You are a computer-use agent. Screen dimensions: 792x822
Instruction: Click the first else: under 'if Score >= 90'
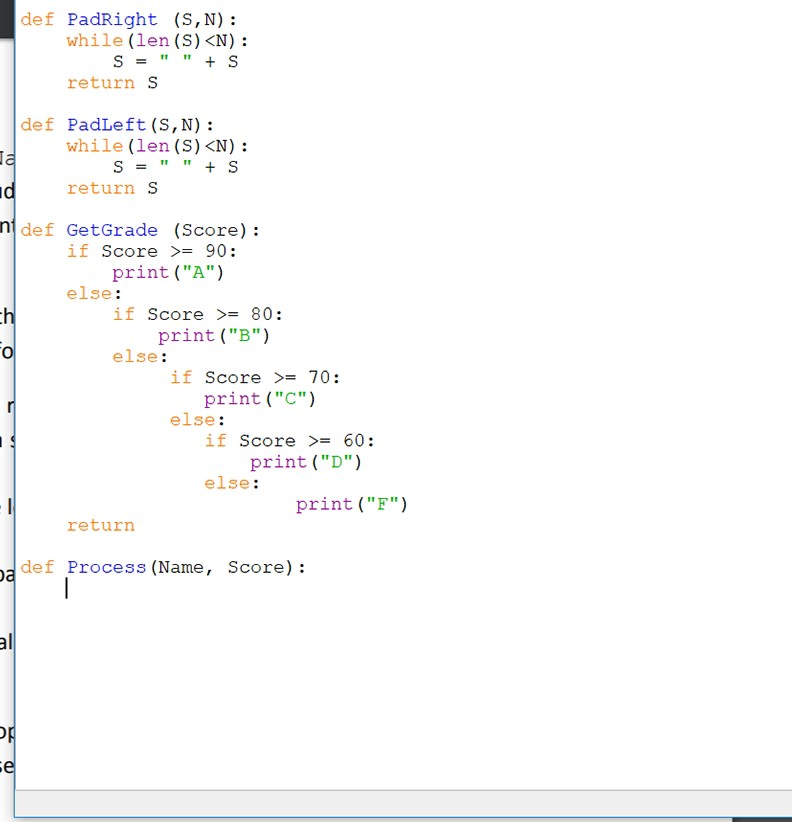click(x=94, y=294)
